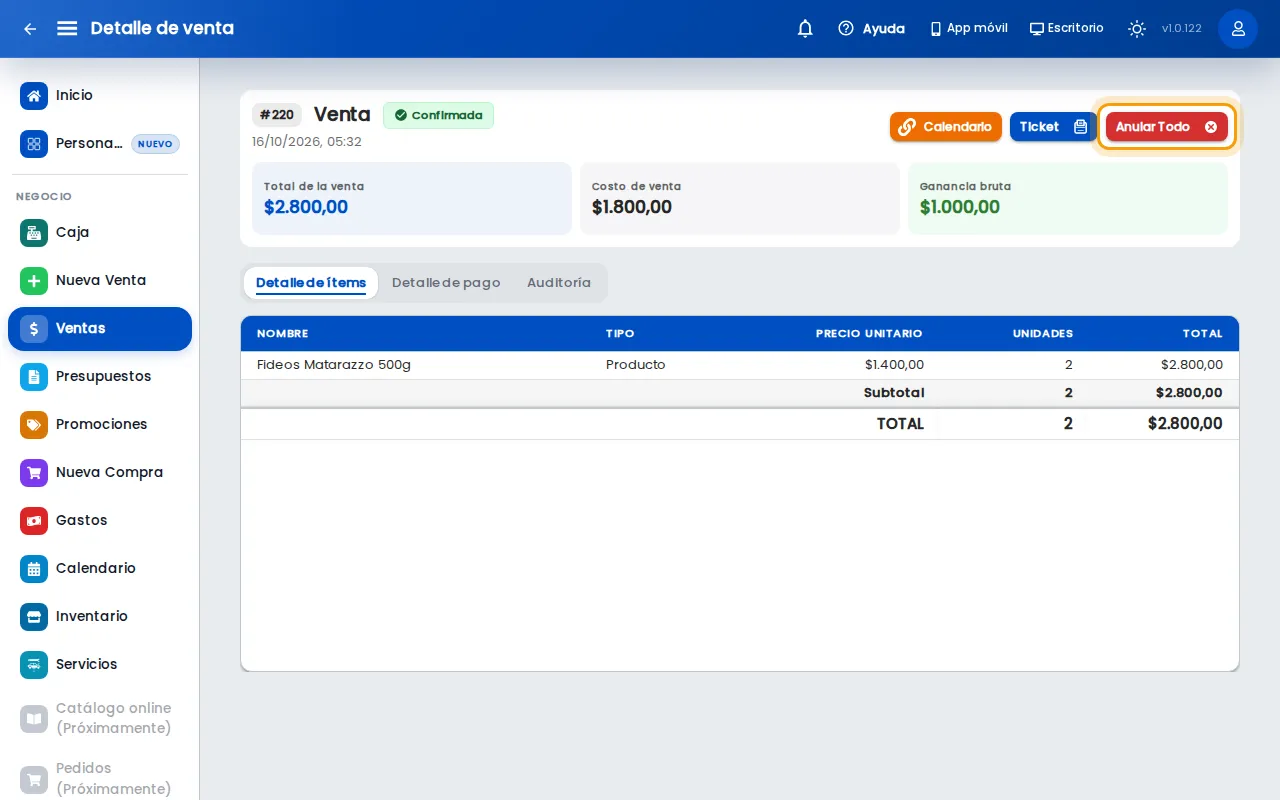Click the Presupuestos document icon
The image size is (1280, 800).
click(34, 377)
